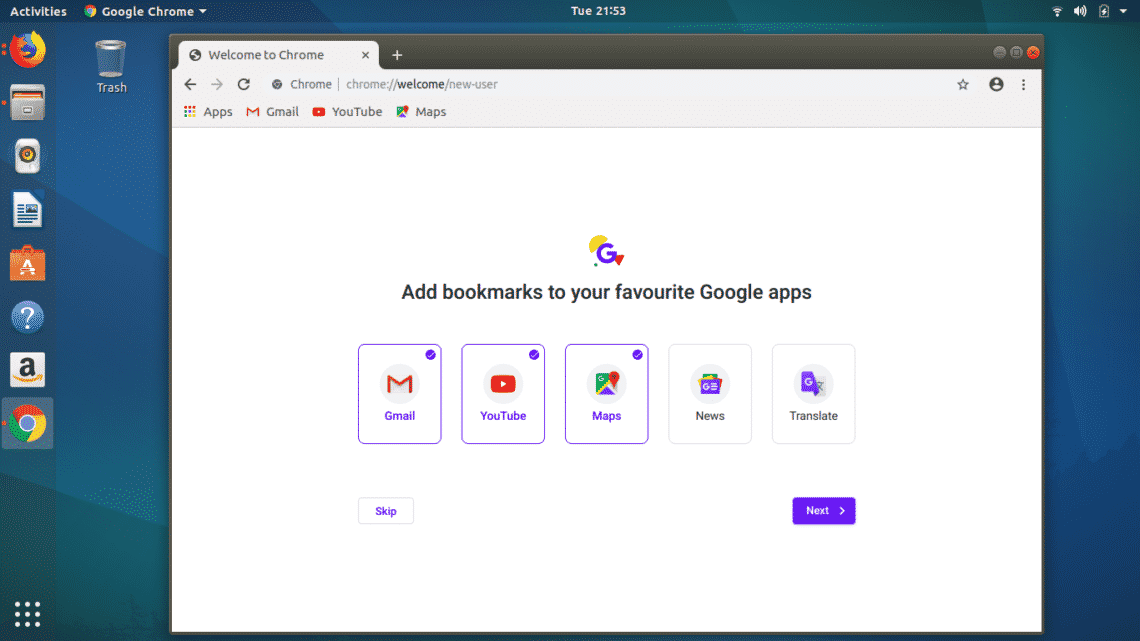Open the Apps shortcut in bookmarks bar

pyautogui.click(x=208, y=112)
